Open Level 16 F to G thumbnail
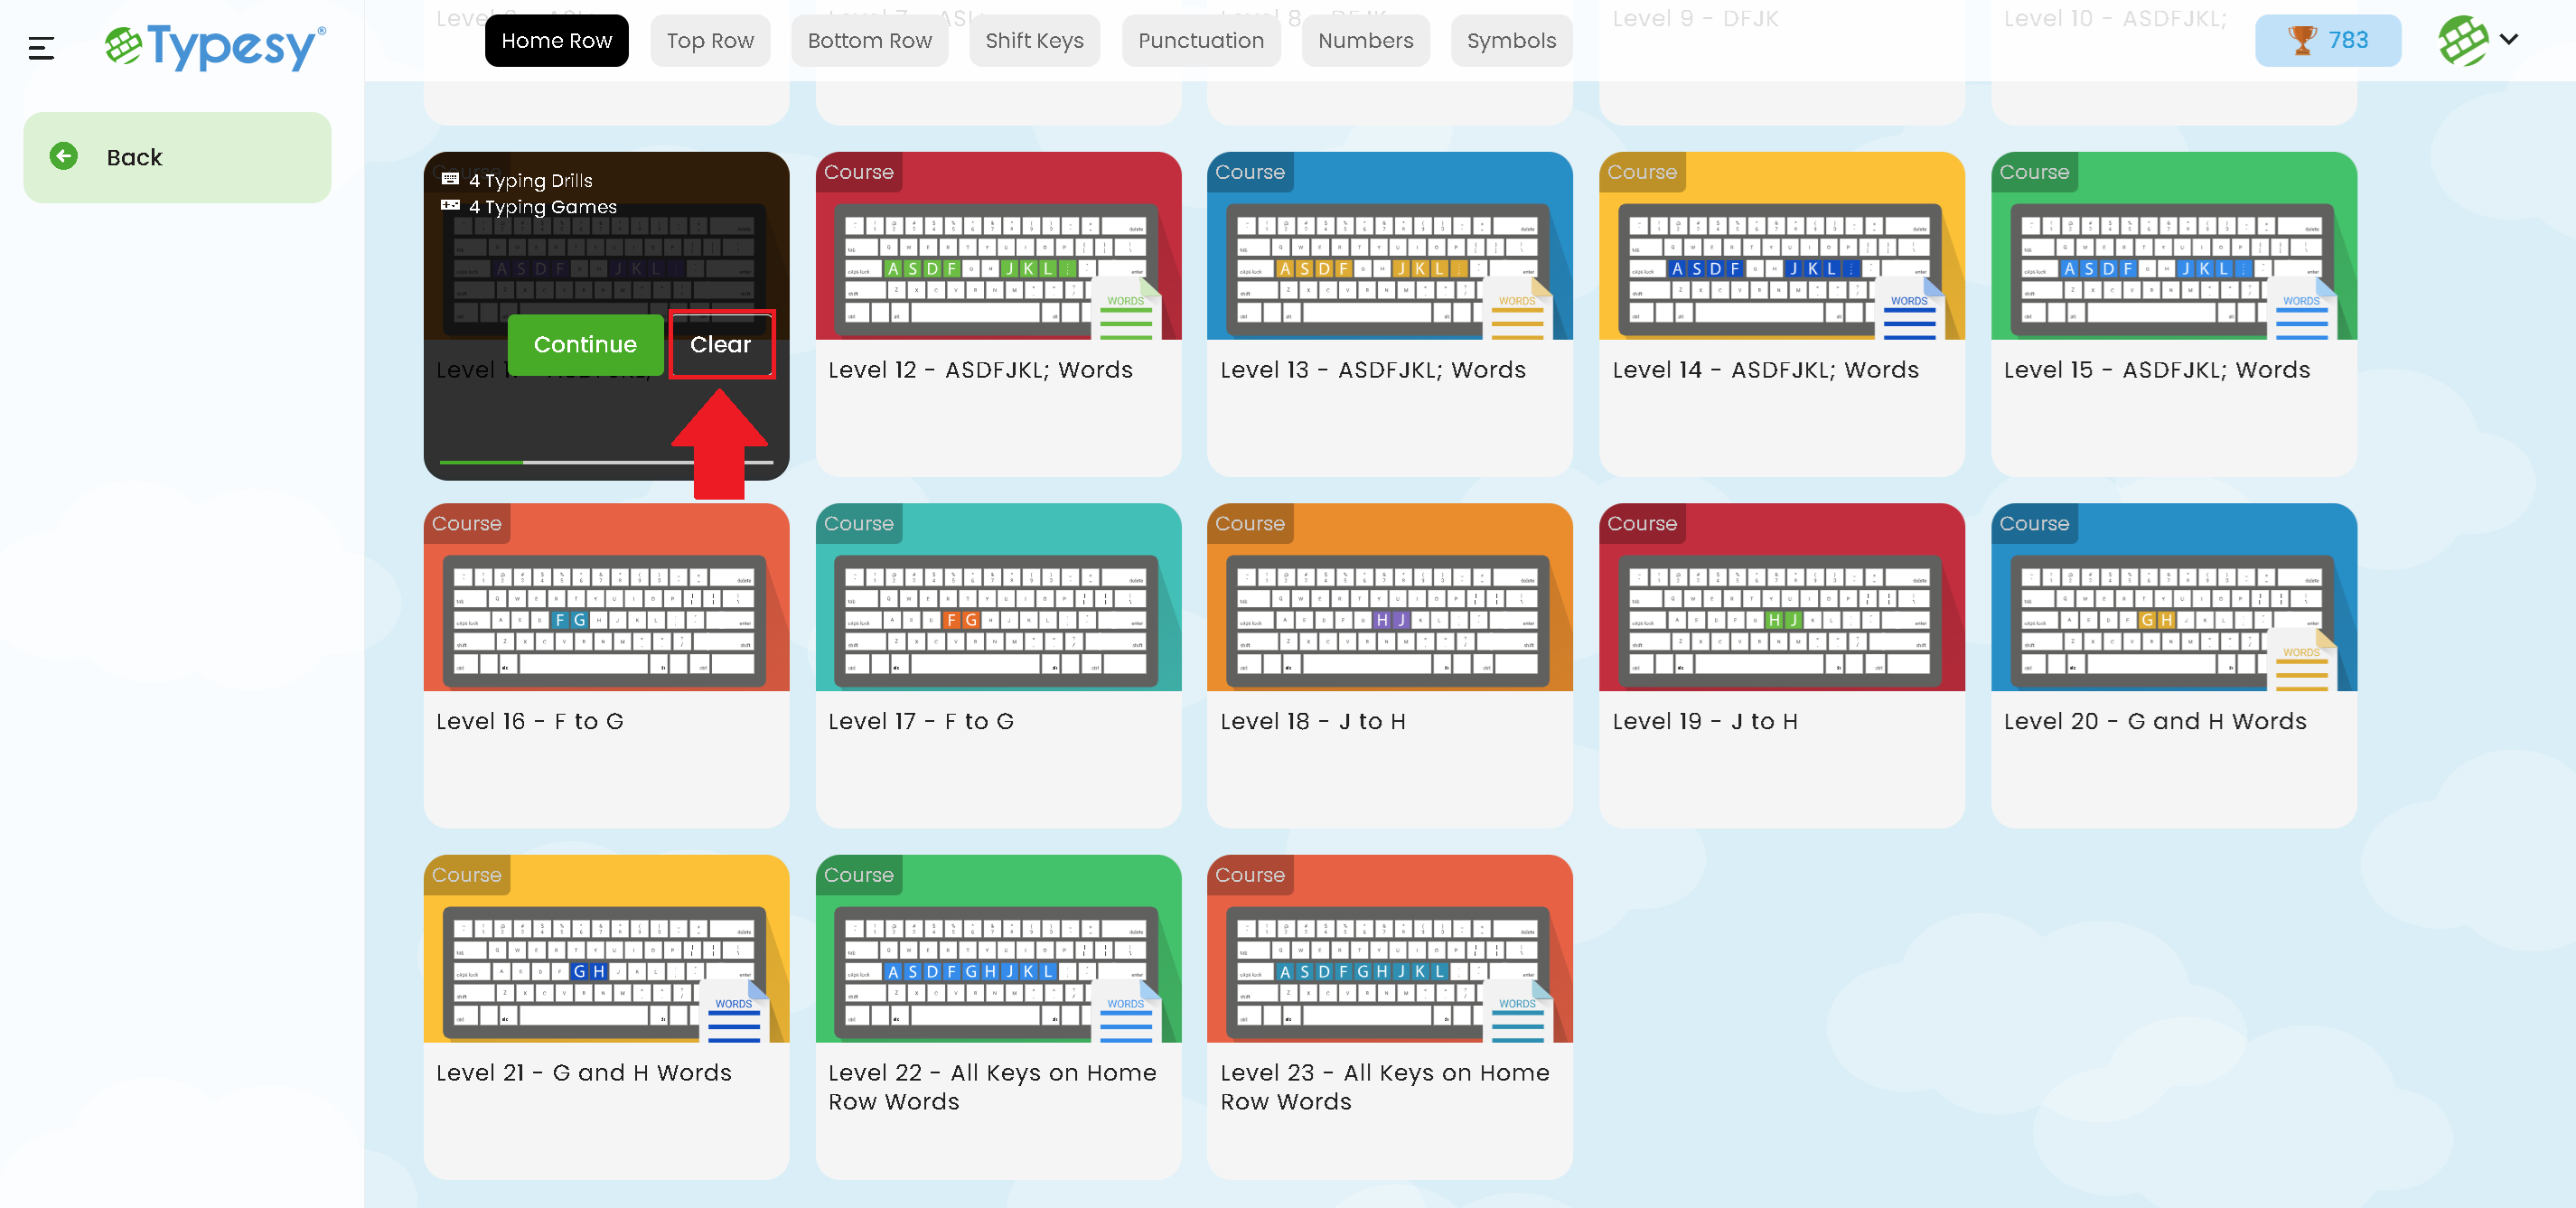The height and width of the screenshot is (1208, 2576). 606,597
